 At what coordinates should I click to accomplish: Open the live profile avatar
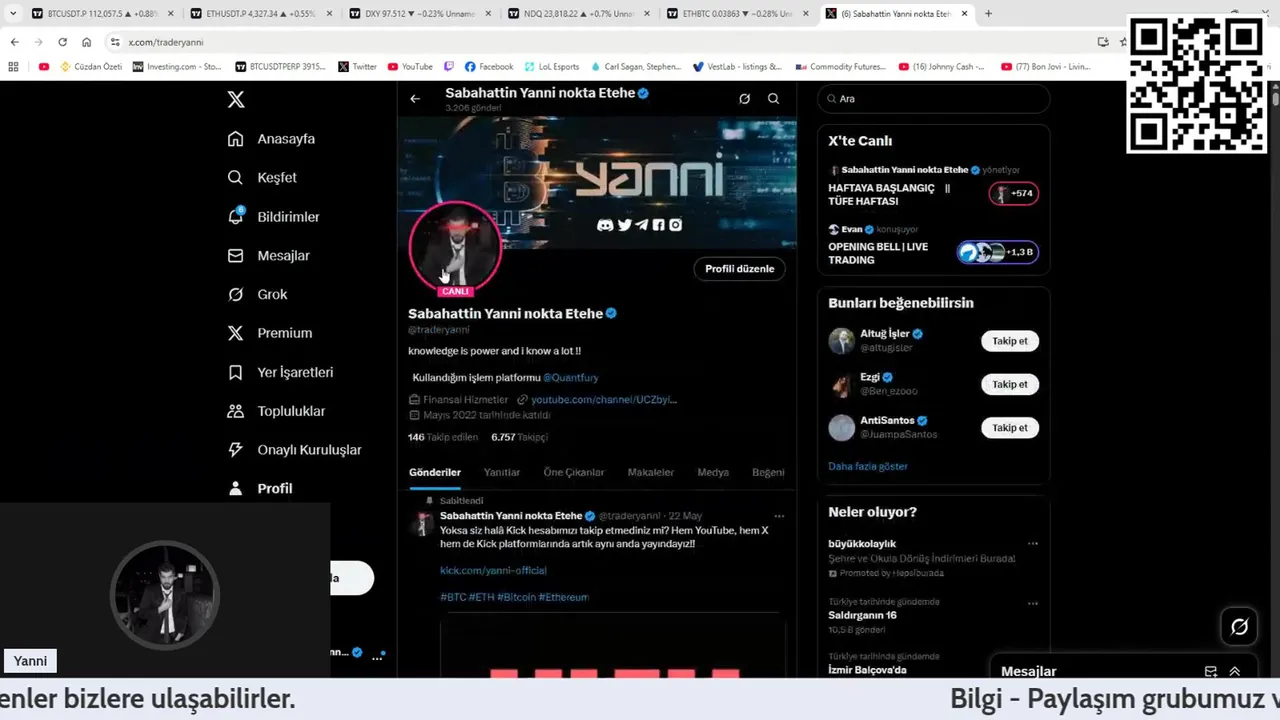click(x=455, y=247)
